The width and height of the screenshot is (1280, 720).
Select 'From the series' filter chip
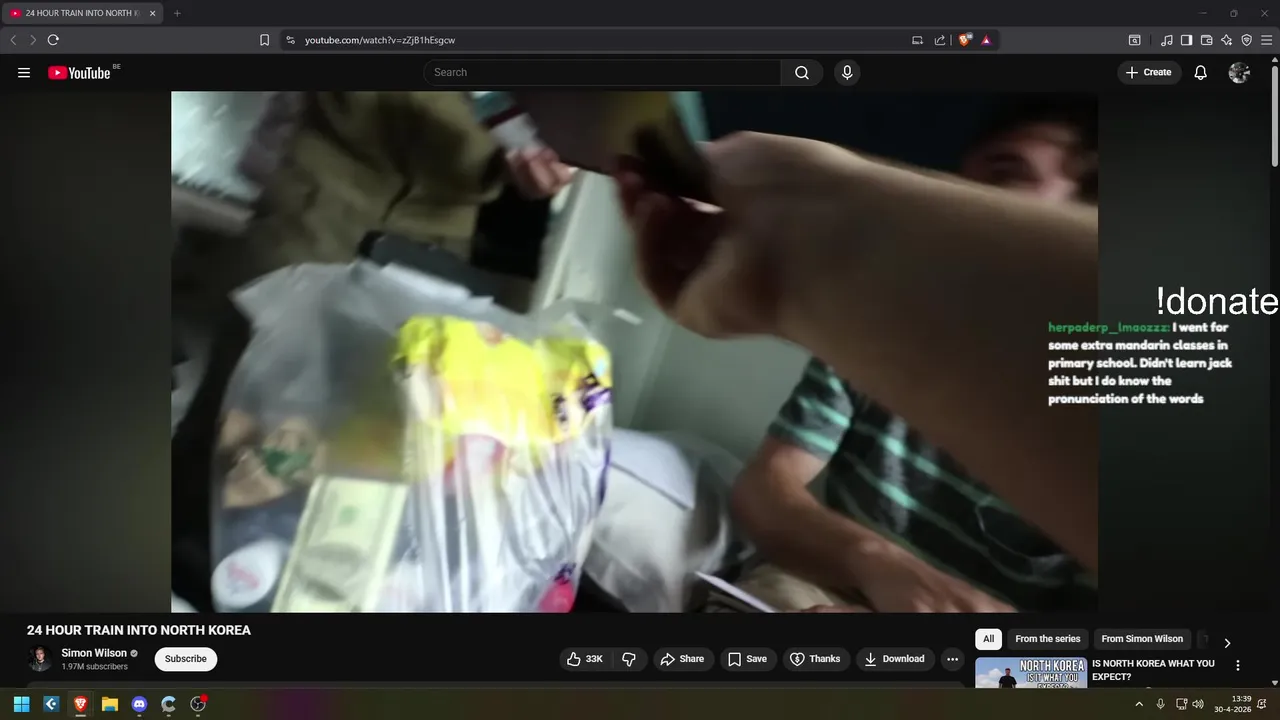pyautogui.click(x=1047, y=639)
